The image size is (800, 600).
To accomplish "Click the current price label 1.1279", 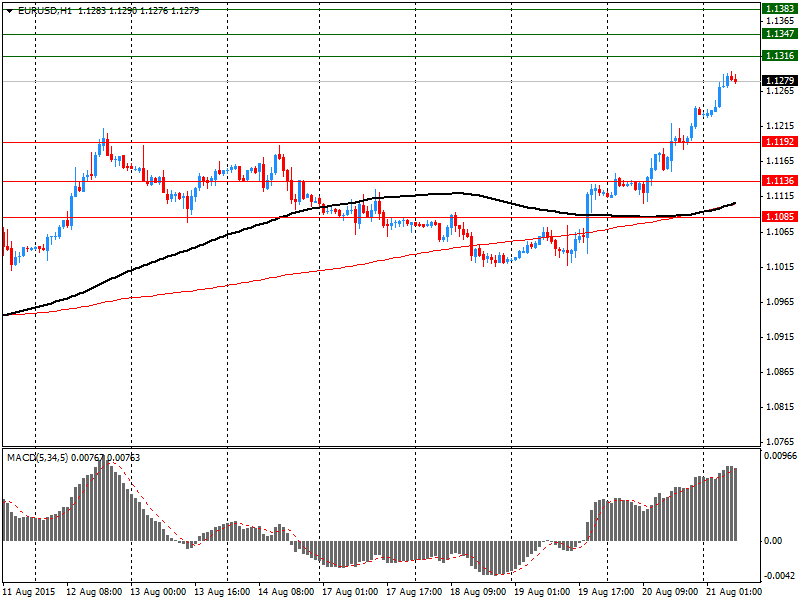I will pos(780,81).
